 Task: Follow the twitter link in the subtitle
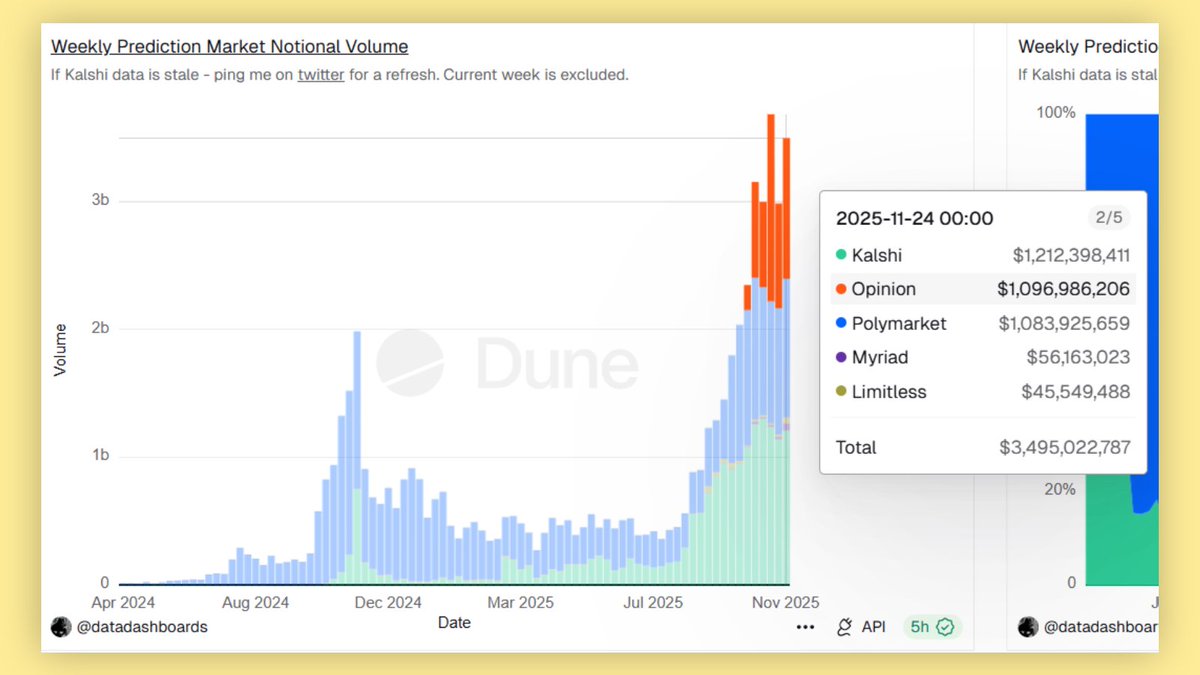click(x=321, y=74)
